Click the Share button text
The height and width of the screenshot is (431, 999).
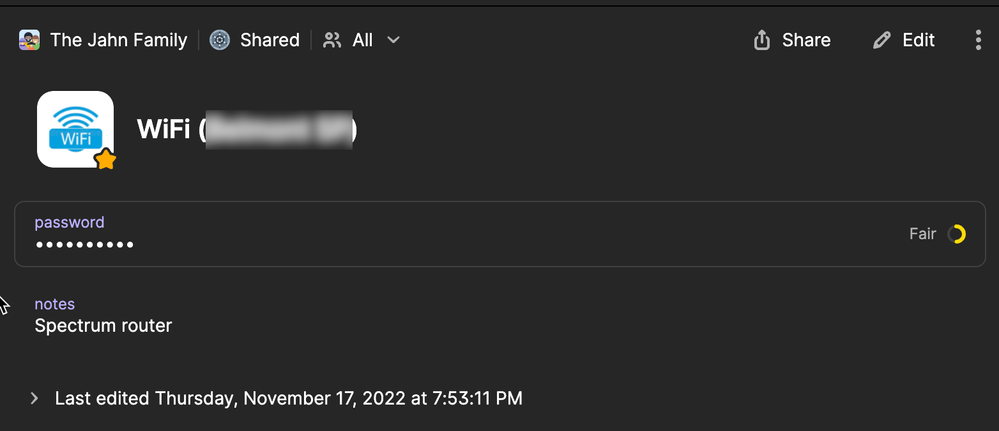[806, 40]
